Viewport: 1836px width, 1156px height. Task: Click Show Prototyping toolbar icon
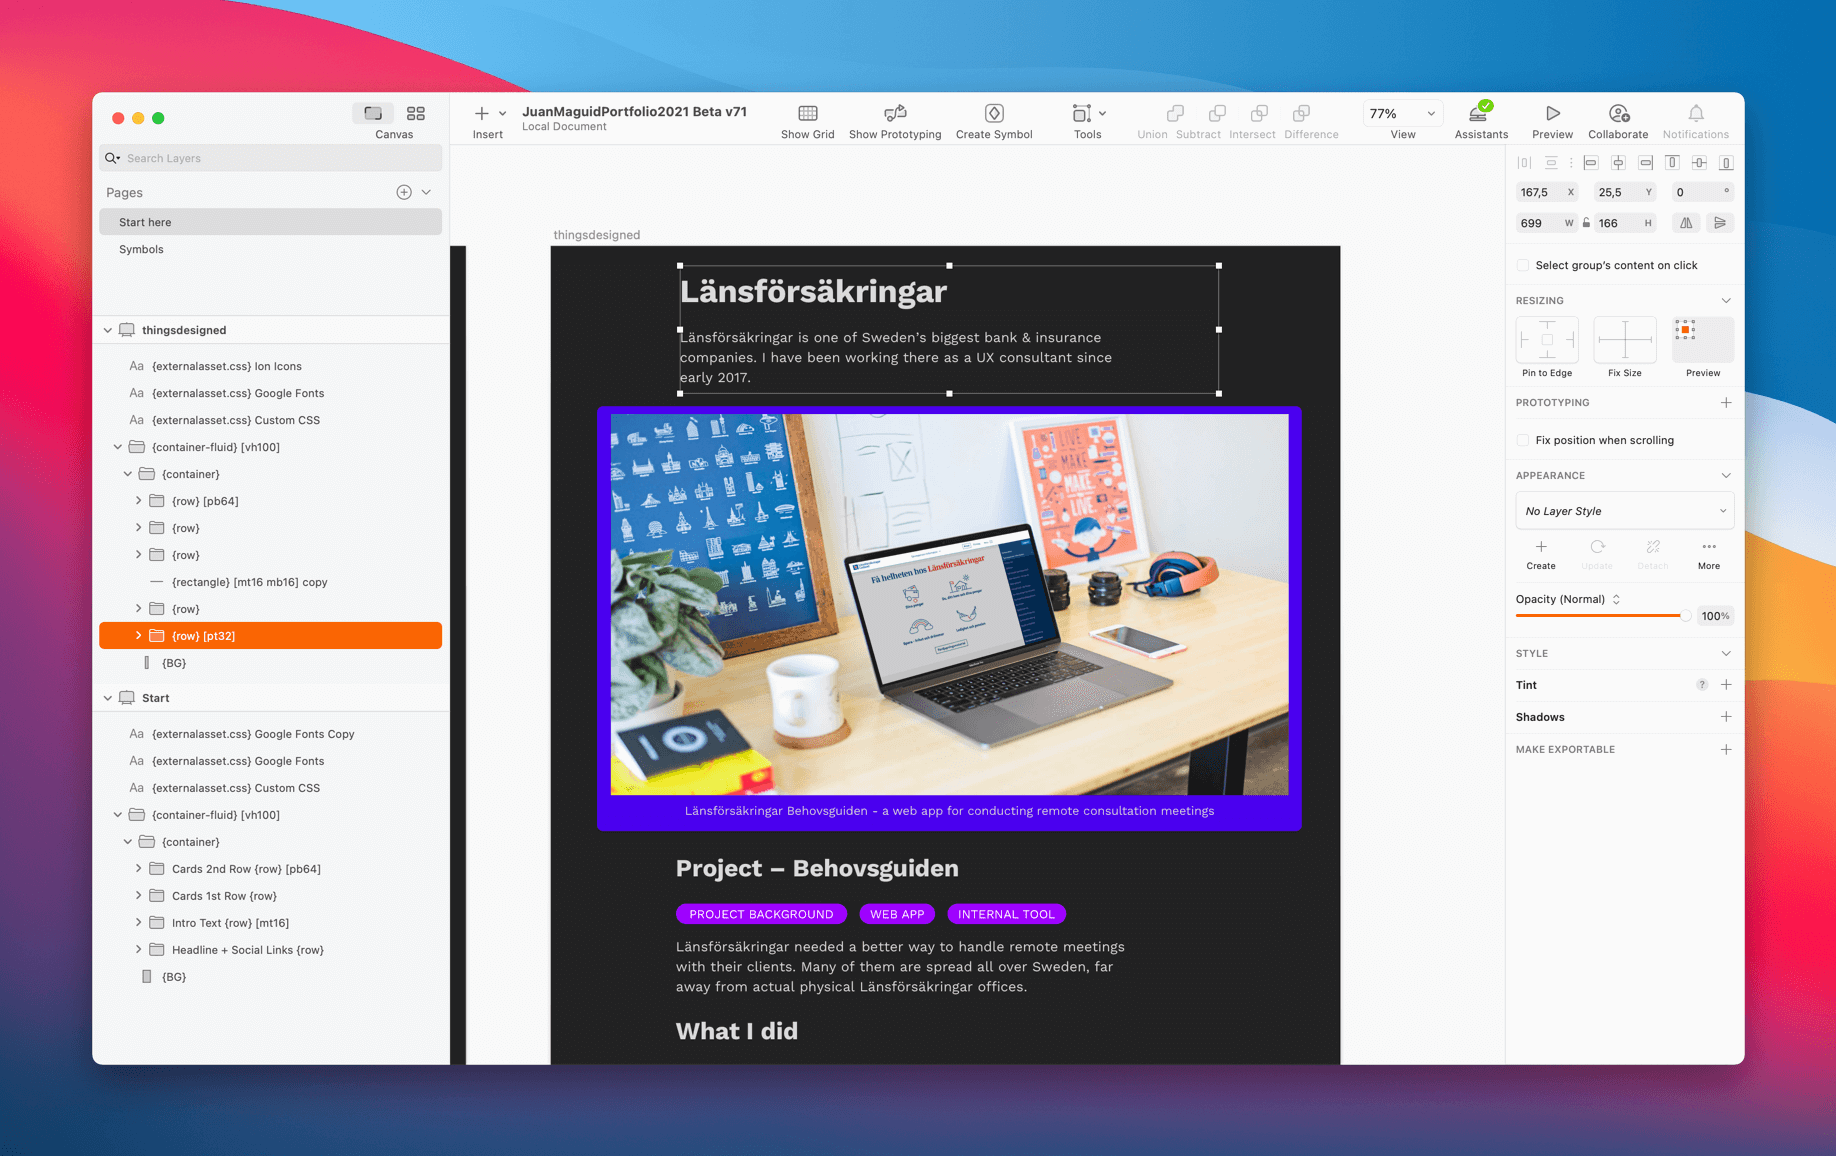click(895, 113)
